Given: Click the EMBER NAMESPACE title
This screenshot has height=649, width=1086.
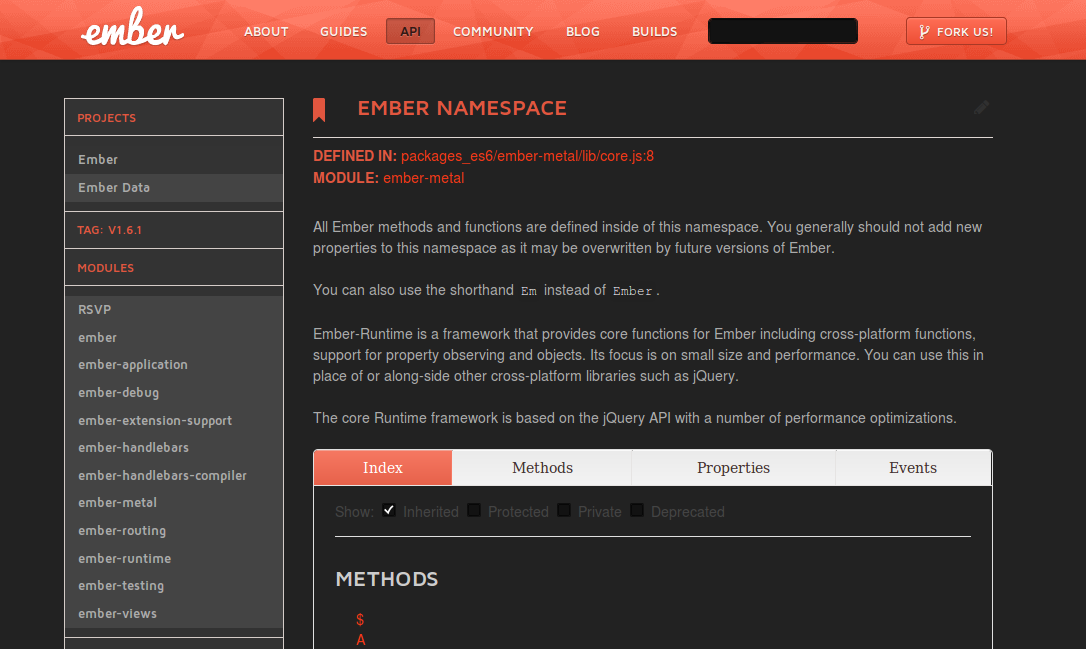Looking at the screenshot, I should click(462, 108).
